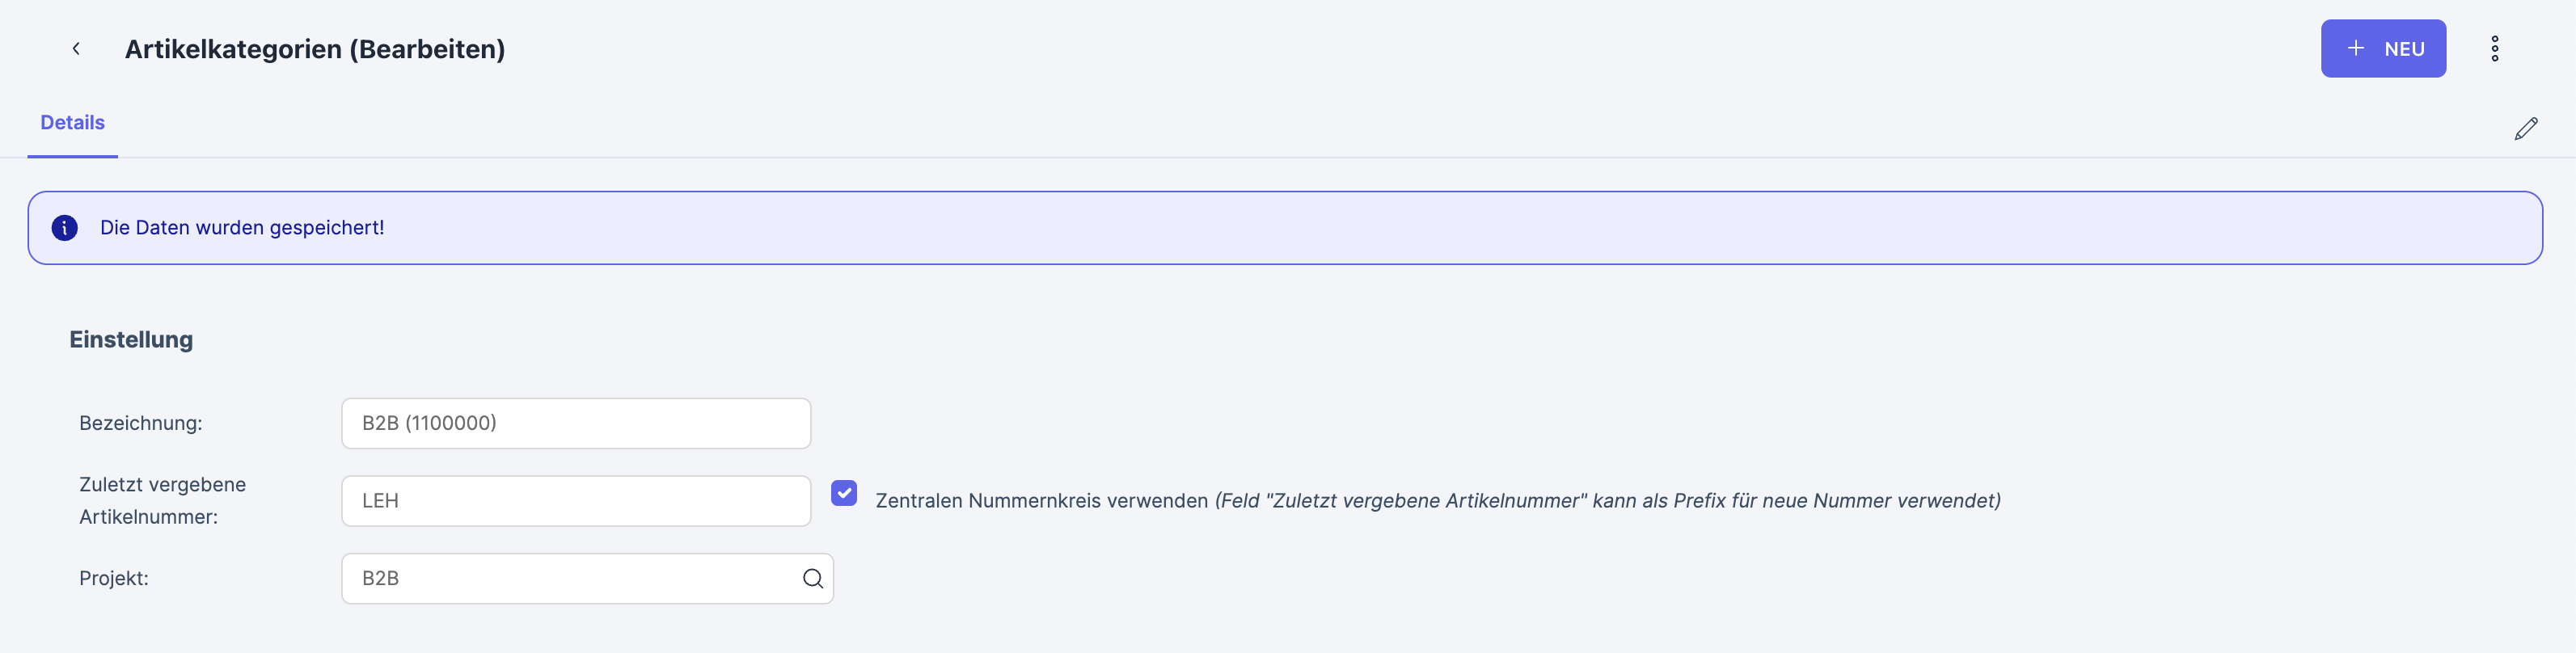2576x653 pixels.
Task: Go back using the left chevron arrow
Action: (x=76, y=49)
